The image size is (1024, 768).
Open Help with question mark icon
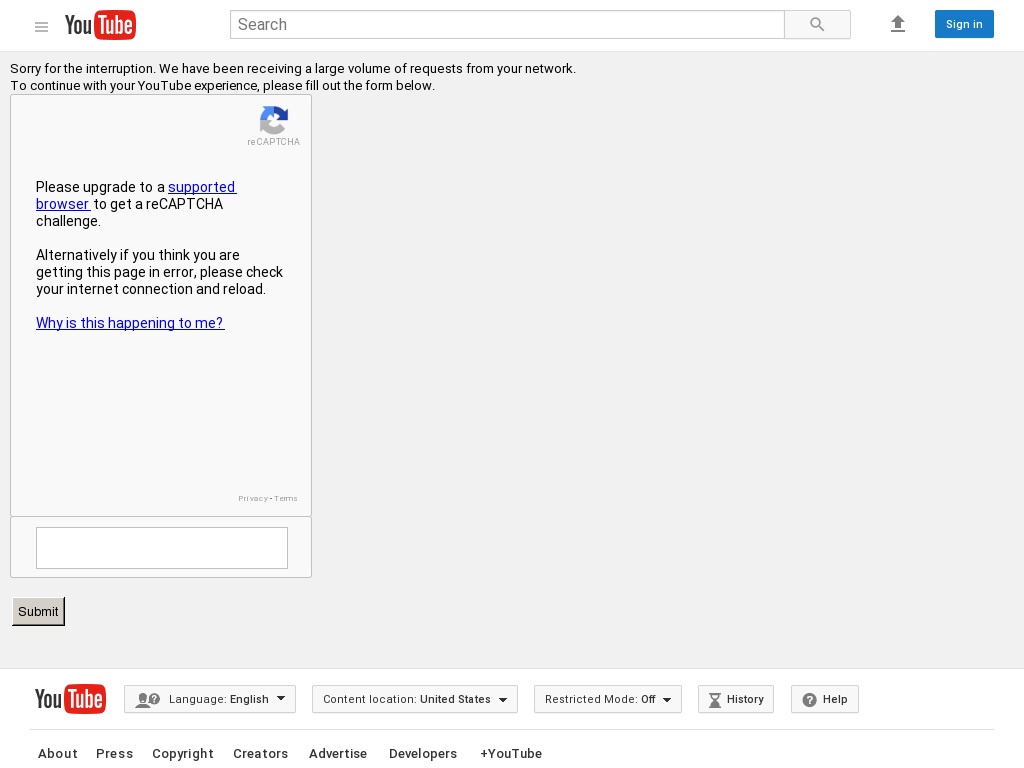824,699
